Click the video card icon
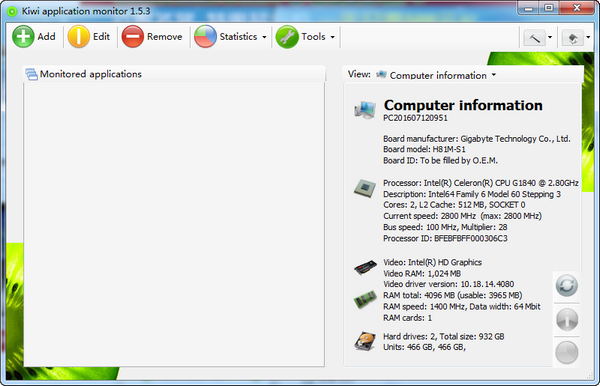 [365, 267]
